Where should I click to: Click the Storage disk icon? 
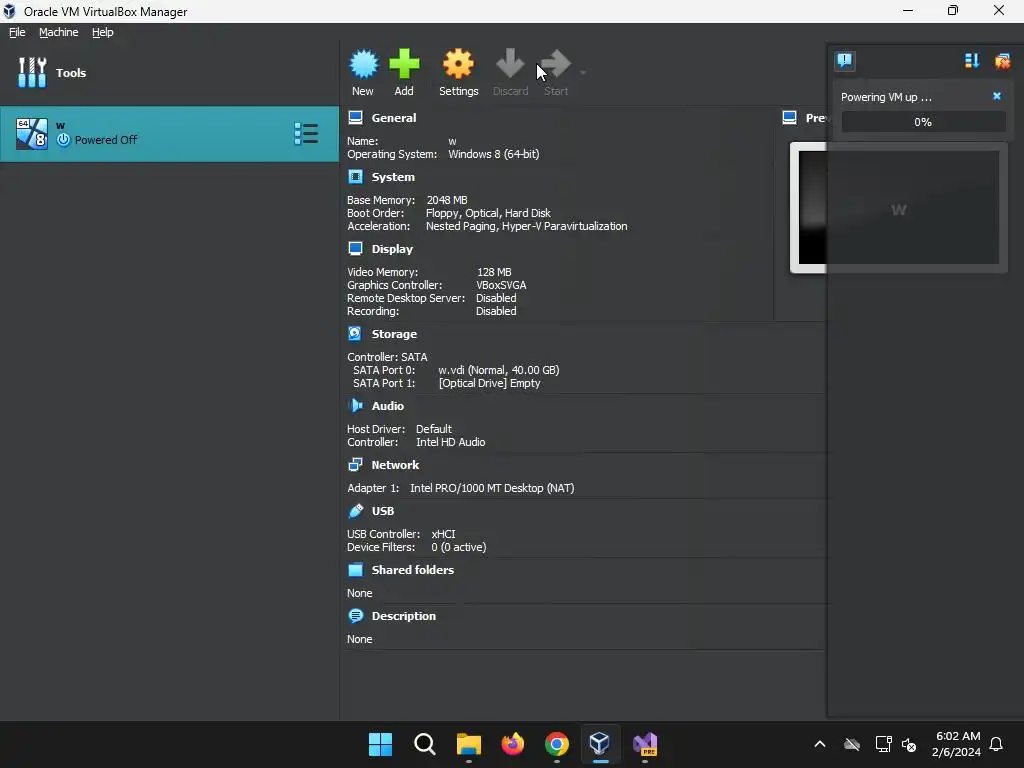coord(355,334)
